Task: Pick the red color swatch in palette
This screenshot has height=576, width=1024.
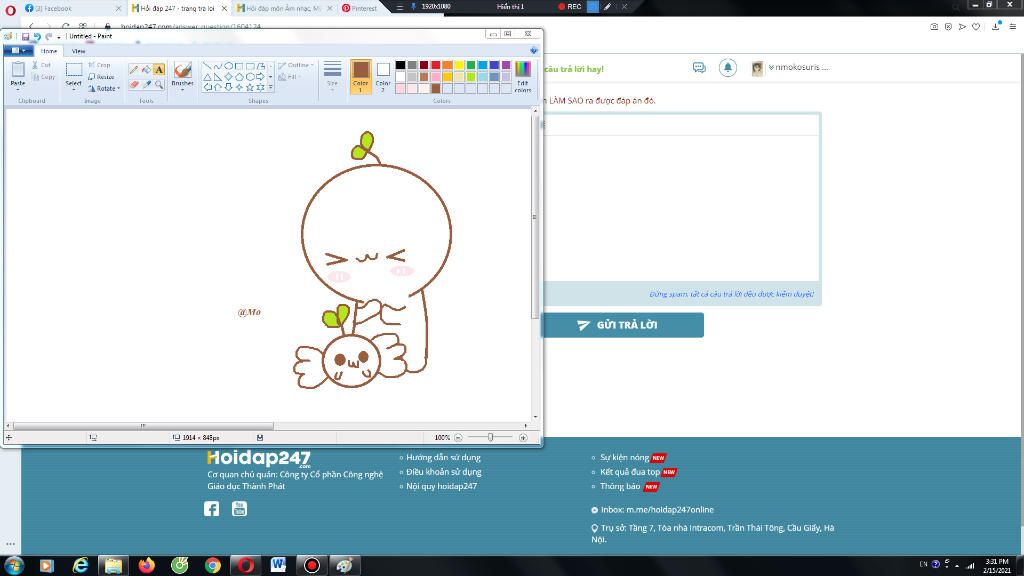Action: tap(436, 65)
